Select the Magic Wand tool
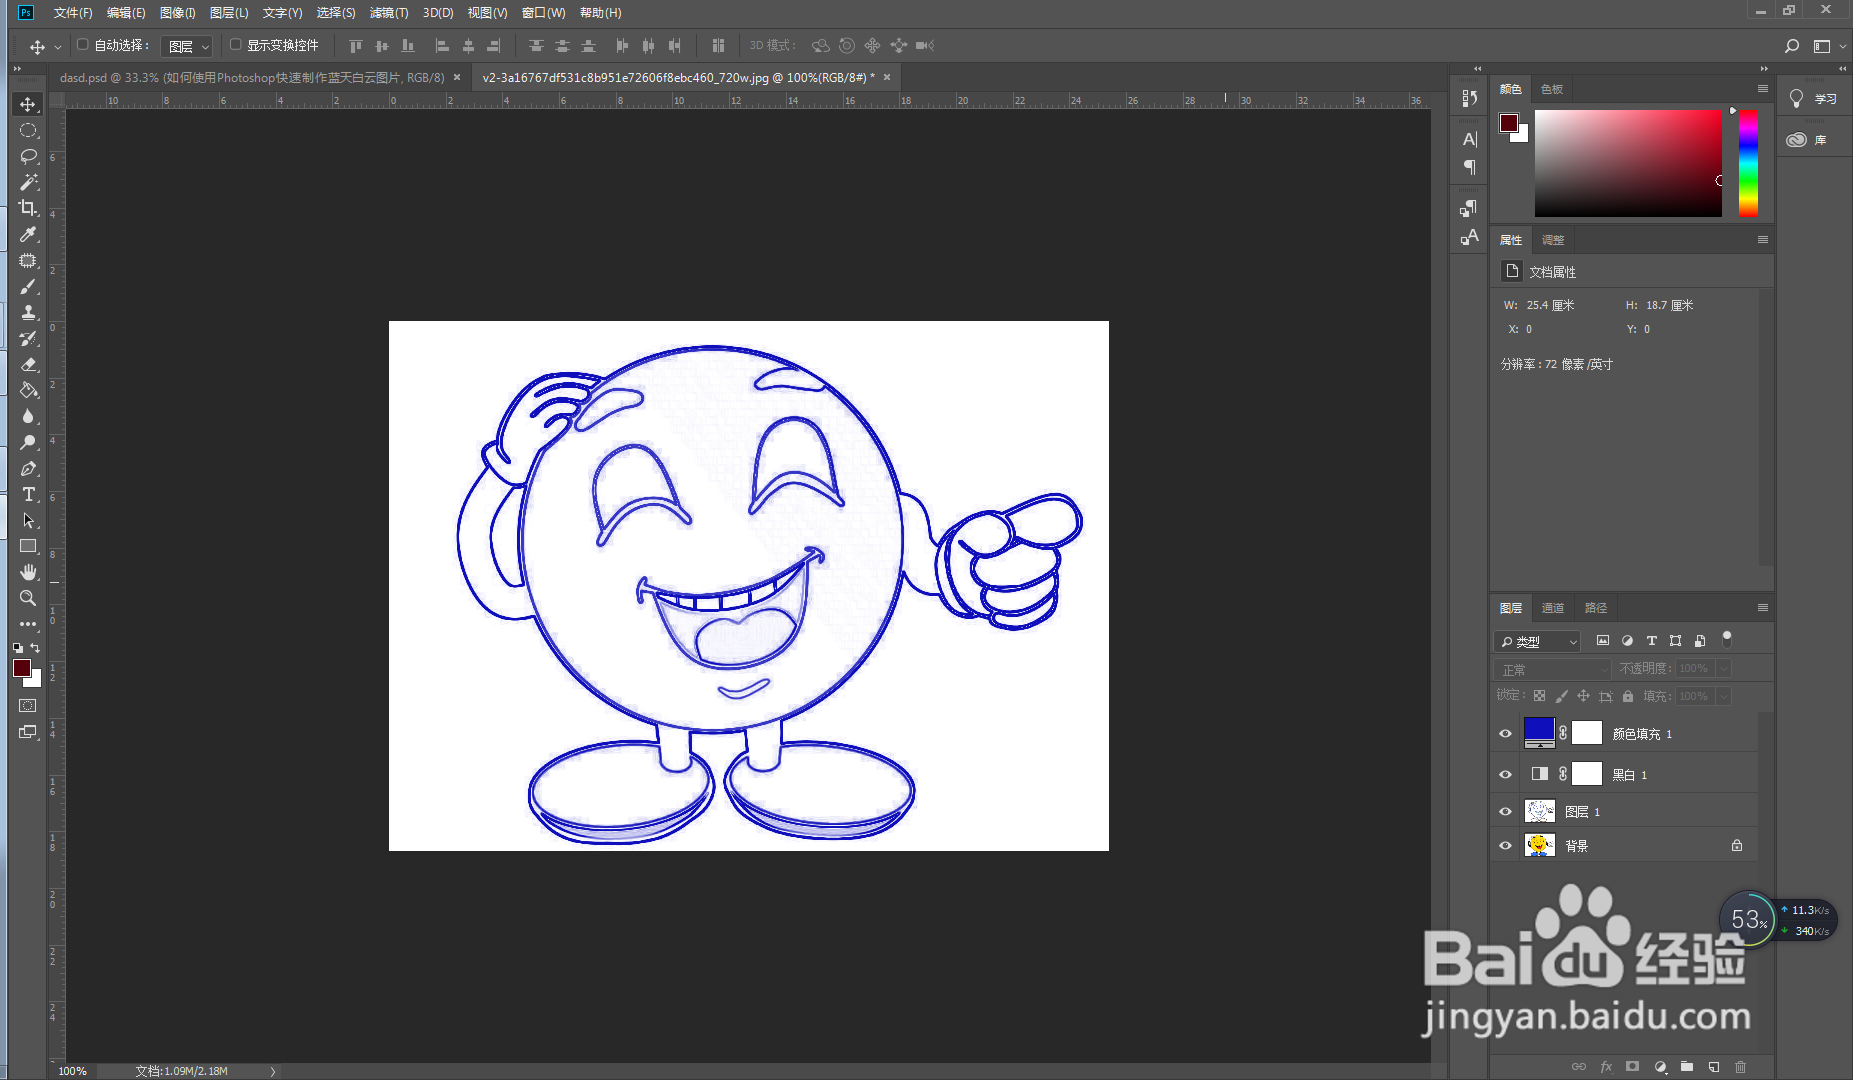Screen dimensions: 1853x1080 (28, 182)
